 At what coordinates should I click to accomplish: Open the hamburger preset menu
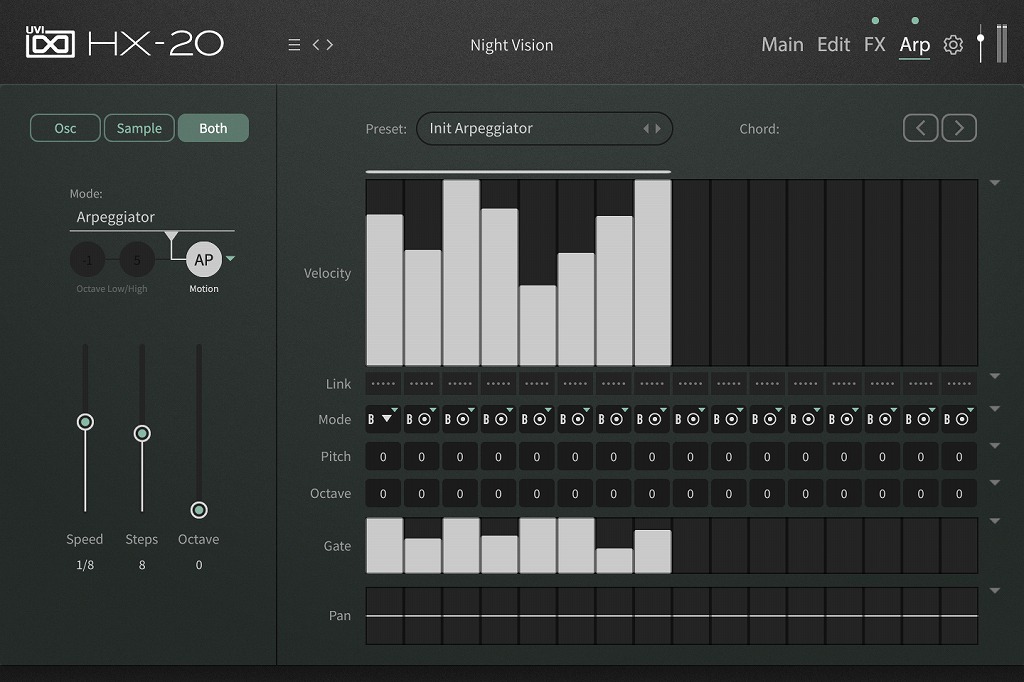click(294, 45)
